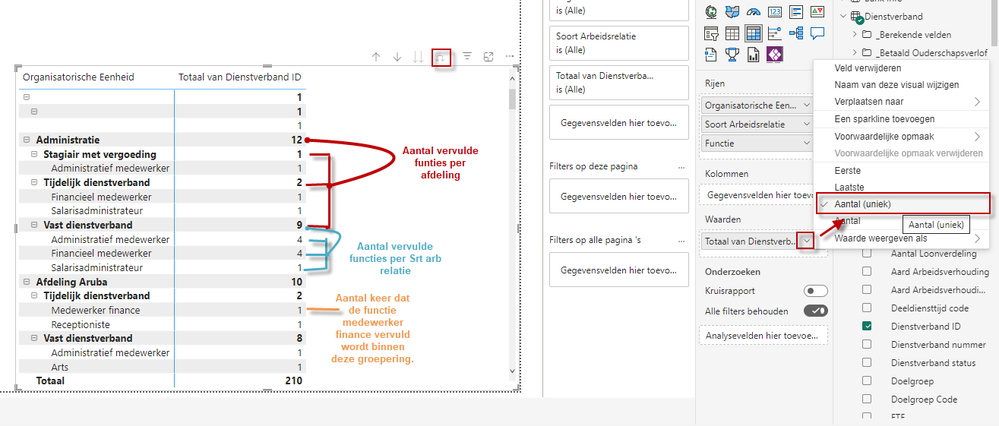The image size is (999, 426).
Task: Collapse Stagiair met vergoeding row
Action: (x=34, y=154)
